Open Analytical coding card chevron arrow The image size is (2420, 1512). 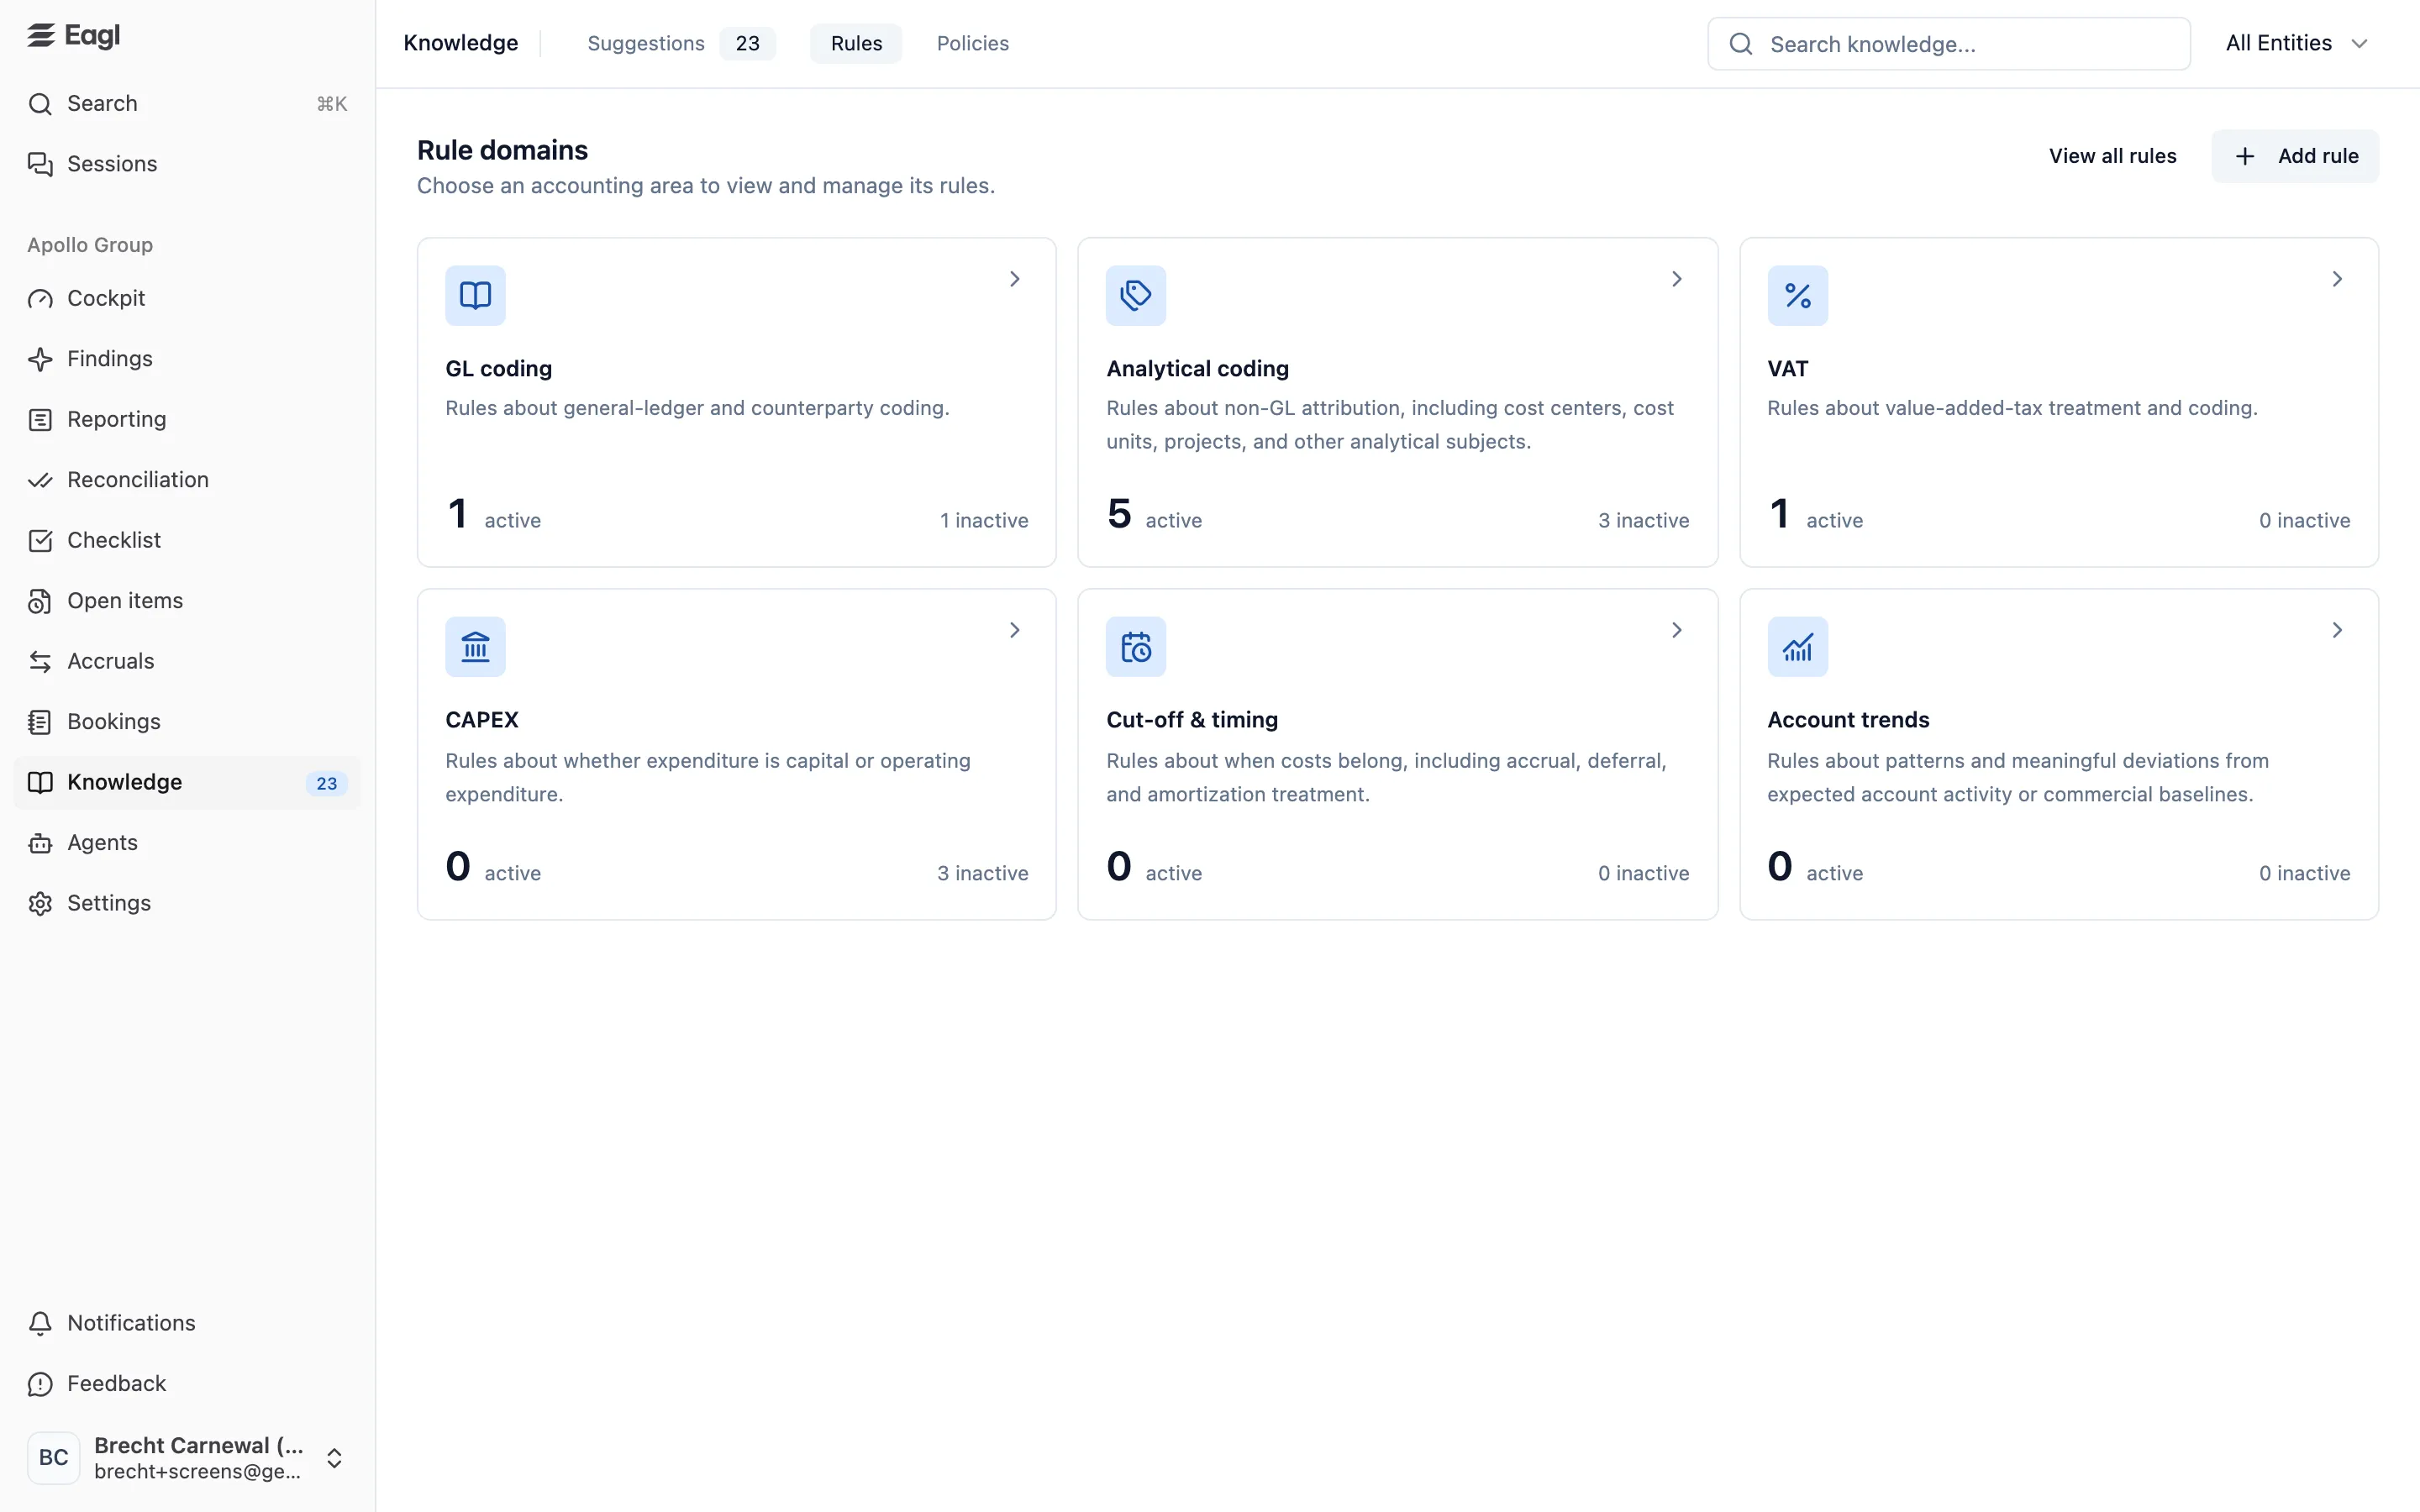point(1677,279)
